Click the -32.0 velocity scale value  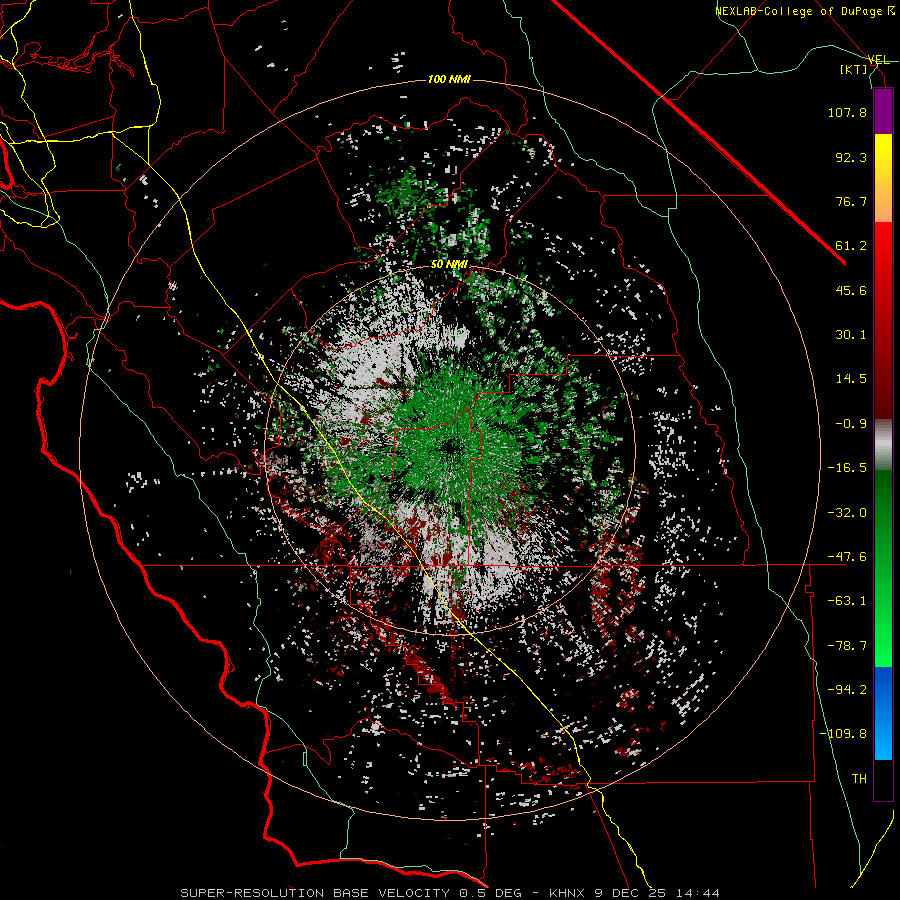pos(847,513)
